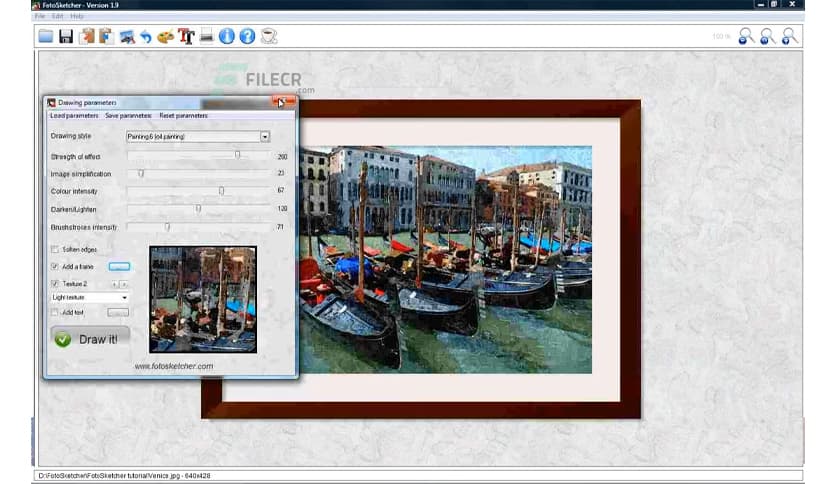Viewport: 836px width, 484px height.
Task: Open the Edit menu
Action: (58, 17)
